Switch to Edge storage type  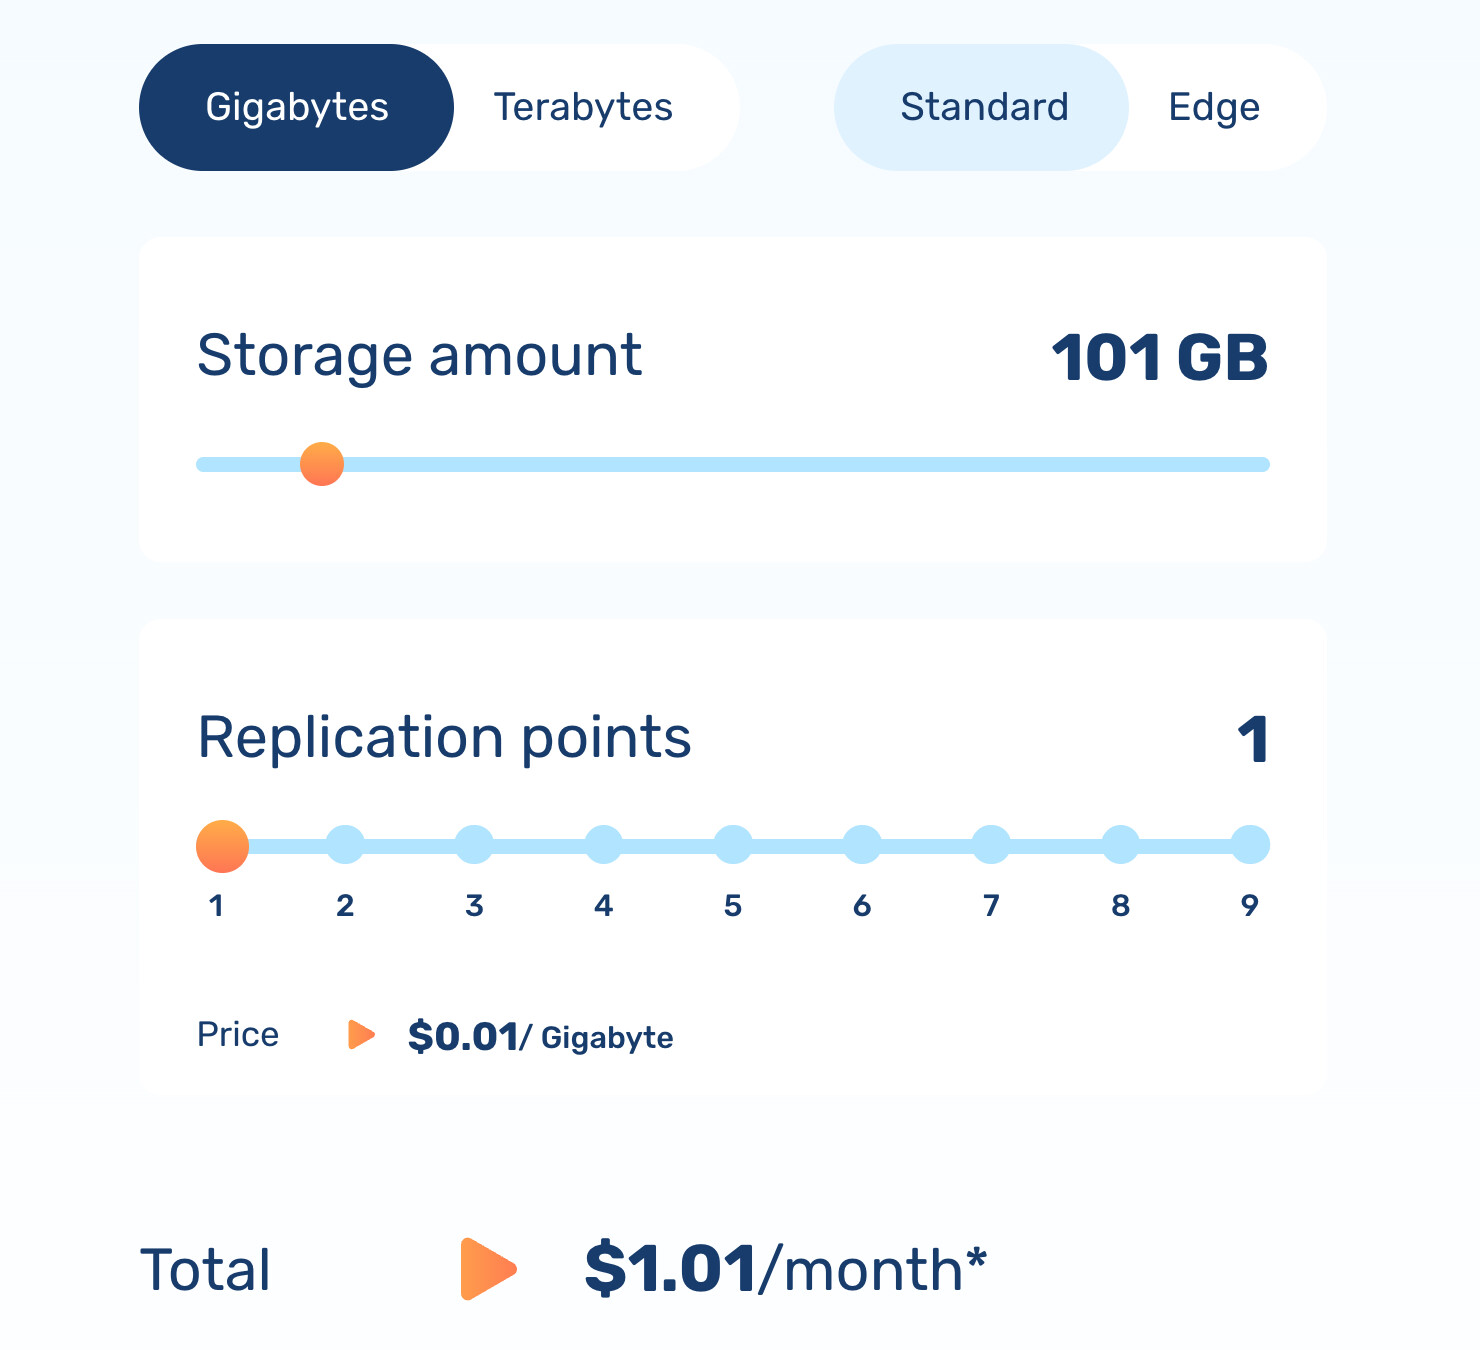click(1213, 107)
